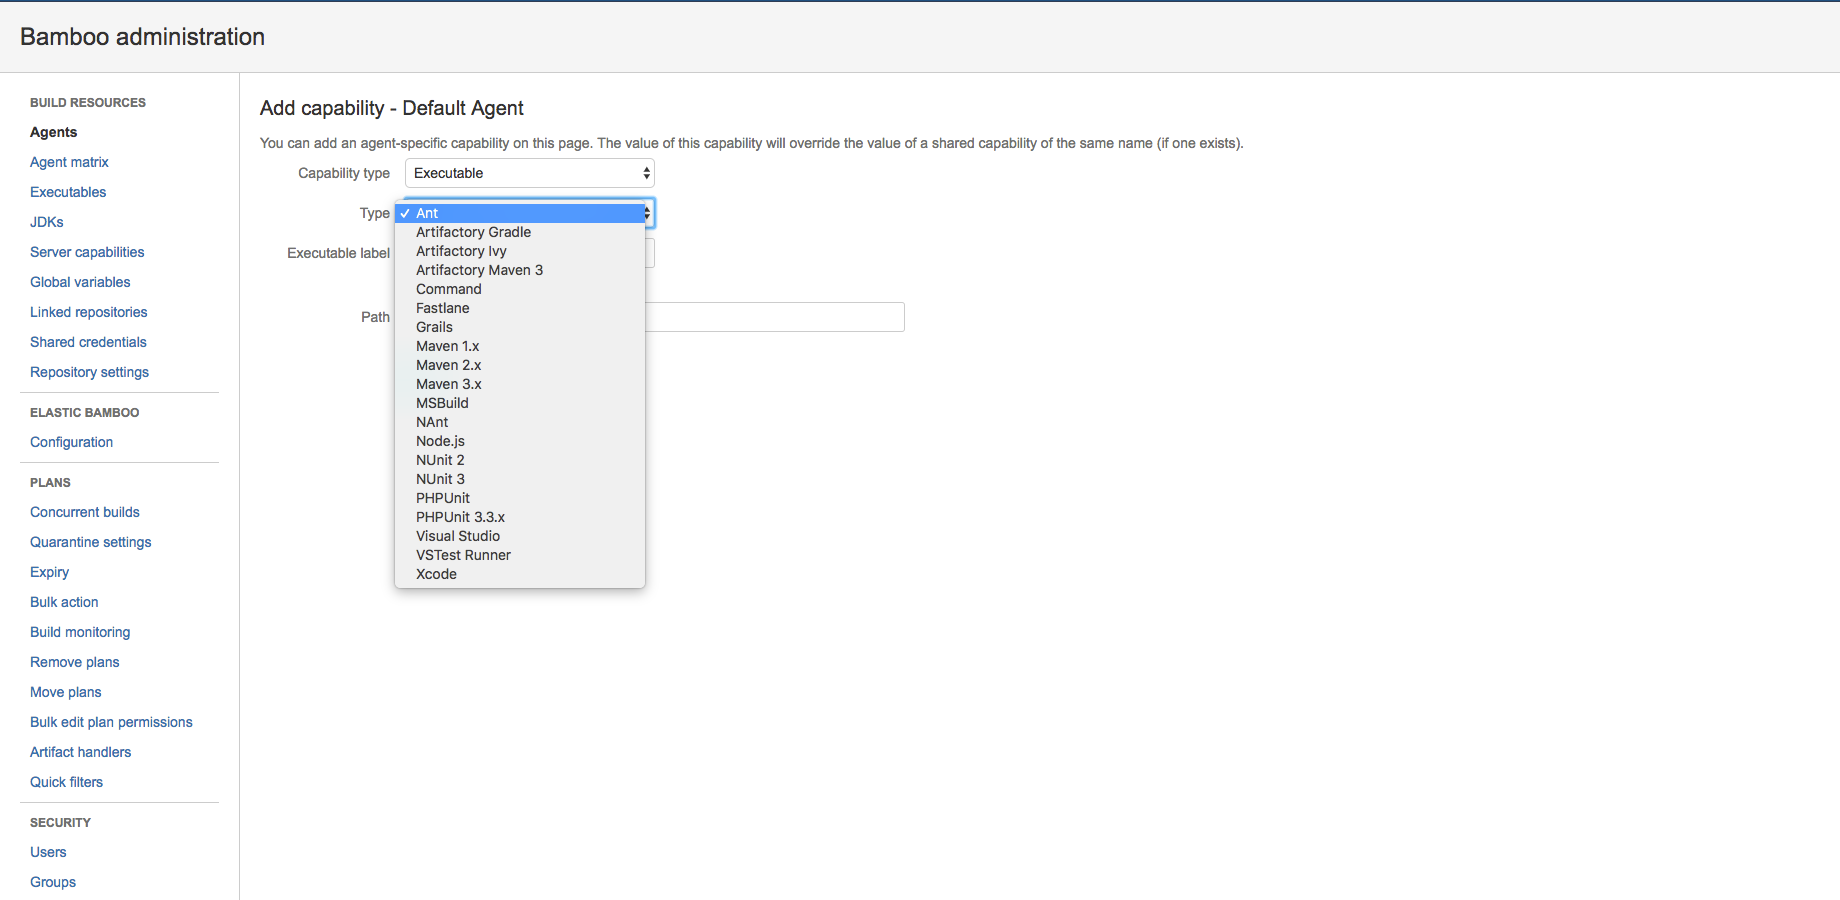
Task: Select Maven 3.x option
Action: point(520,384)
